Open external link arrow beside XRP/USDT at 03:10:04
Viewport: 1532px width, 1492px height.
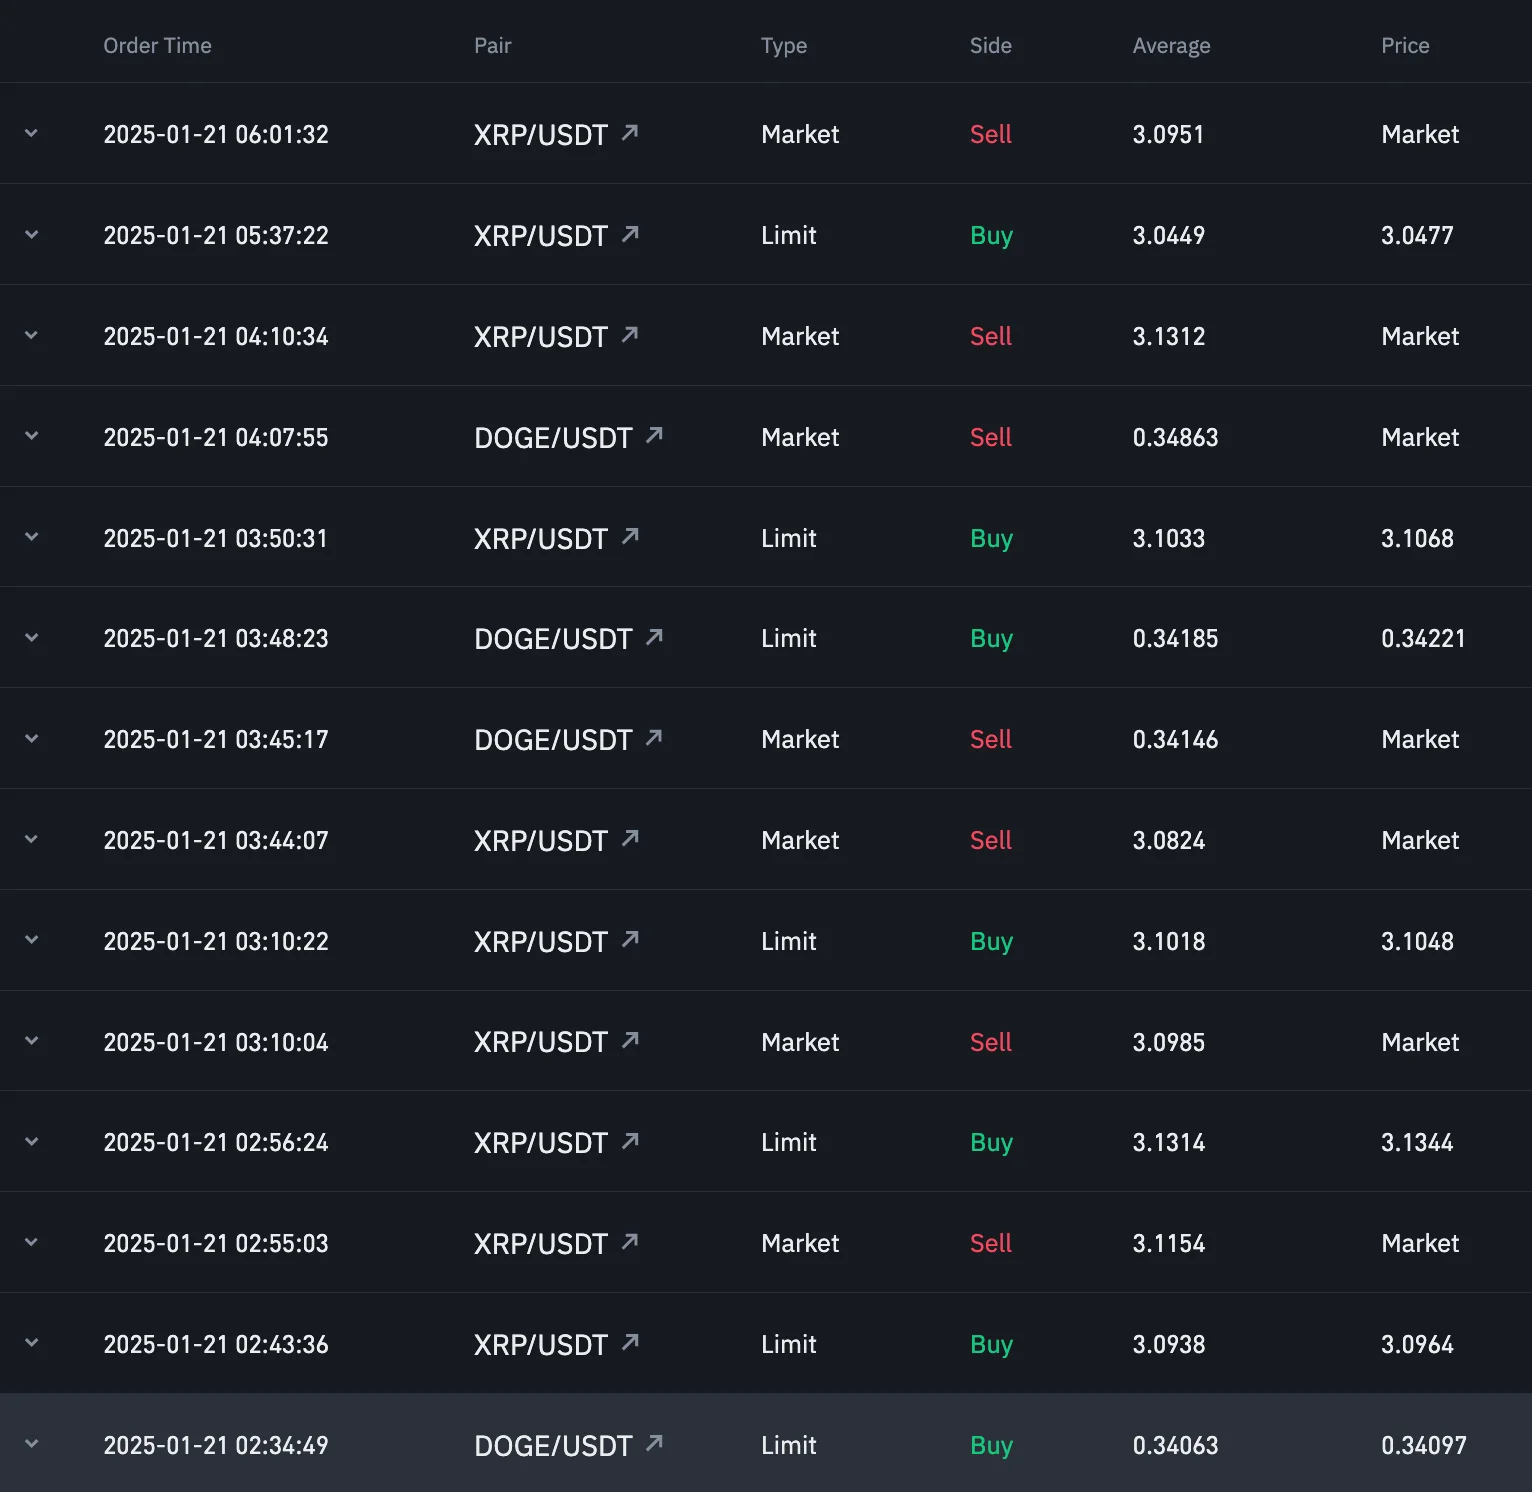(630, 1040)
